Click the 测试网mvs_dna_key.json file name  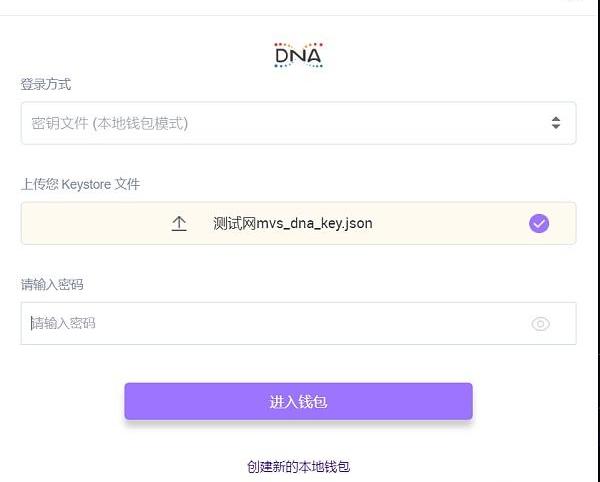293,223
